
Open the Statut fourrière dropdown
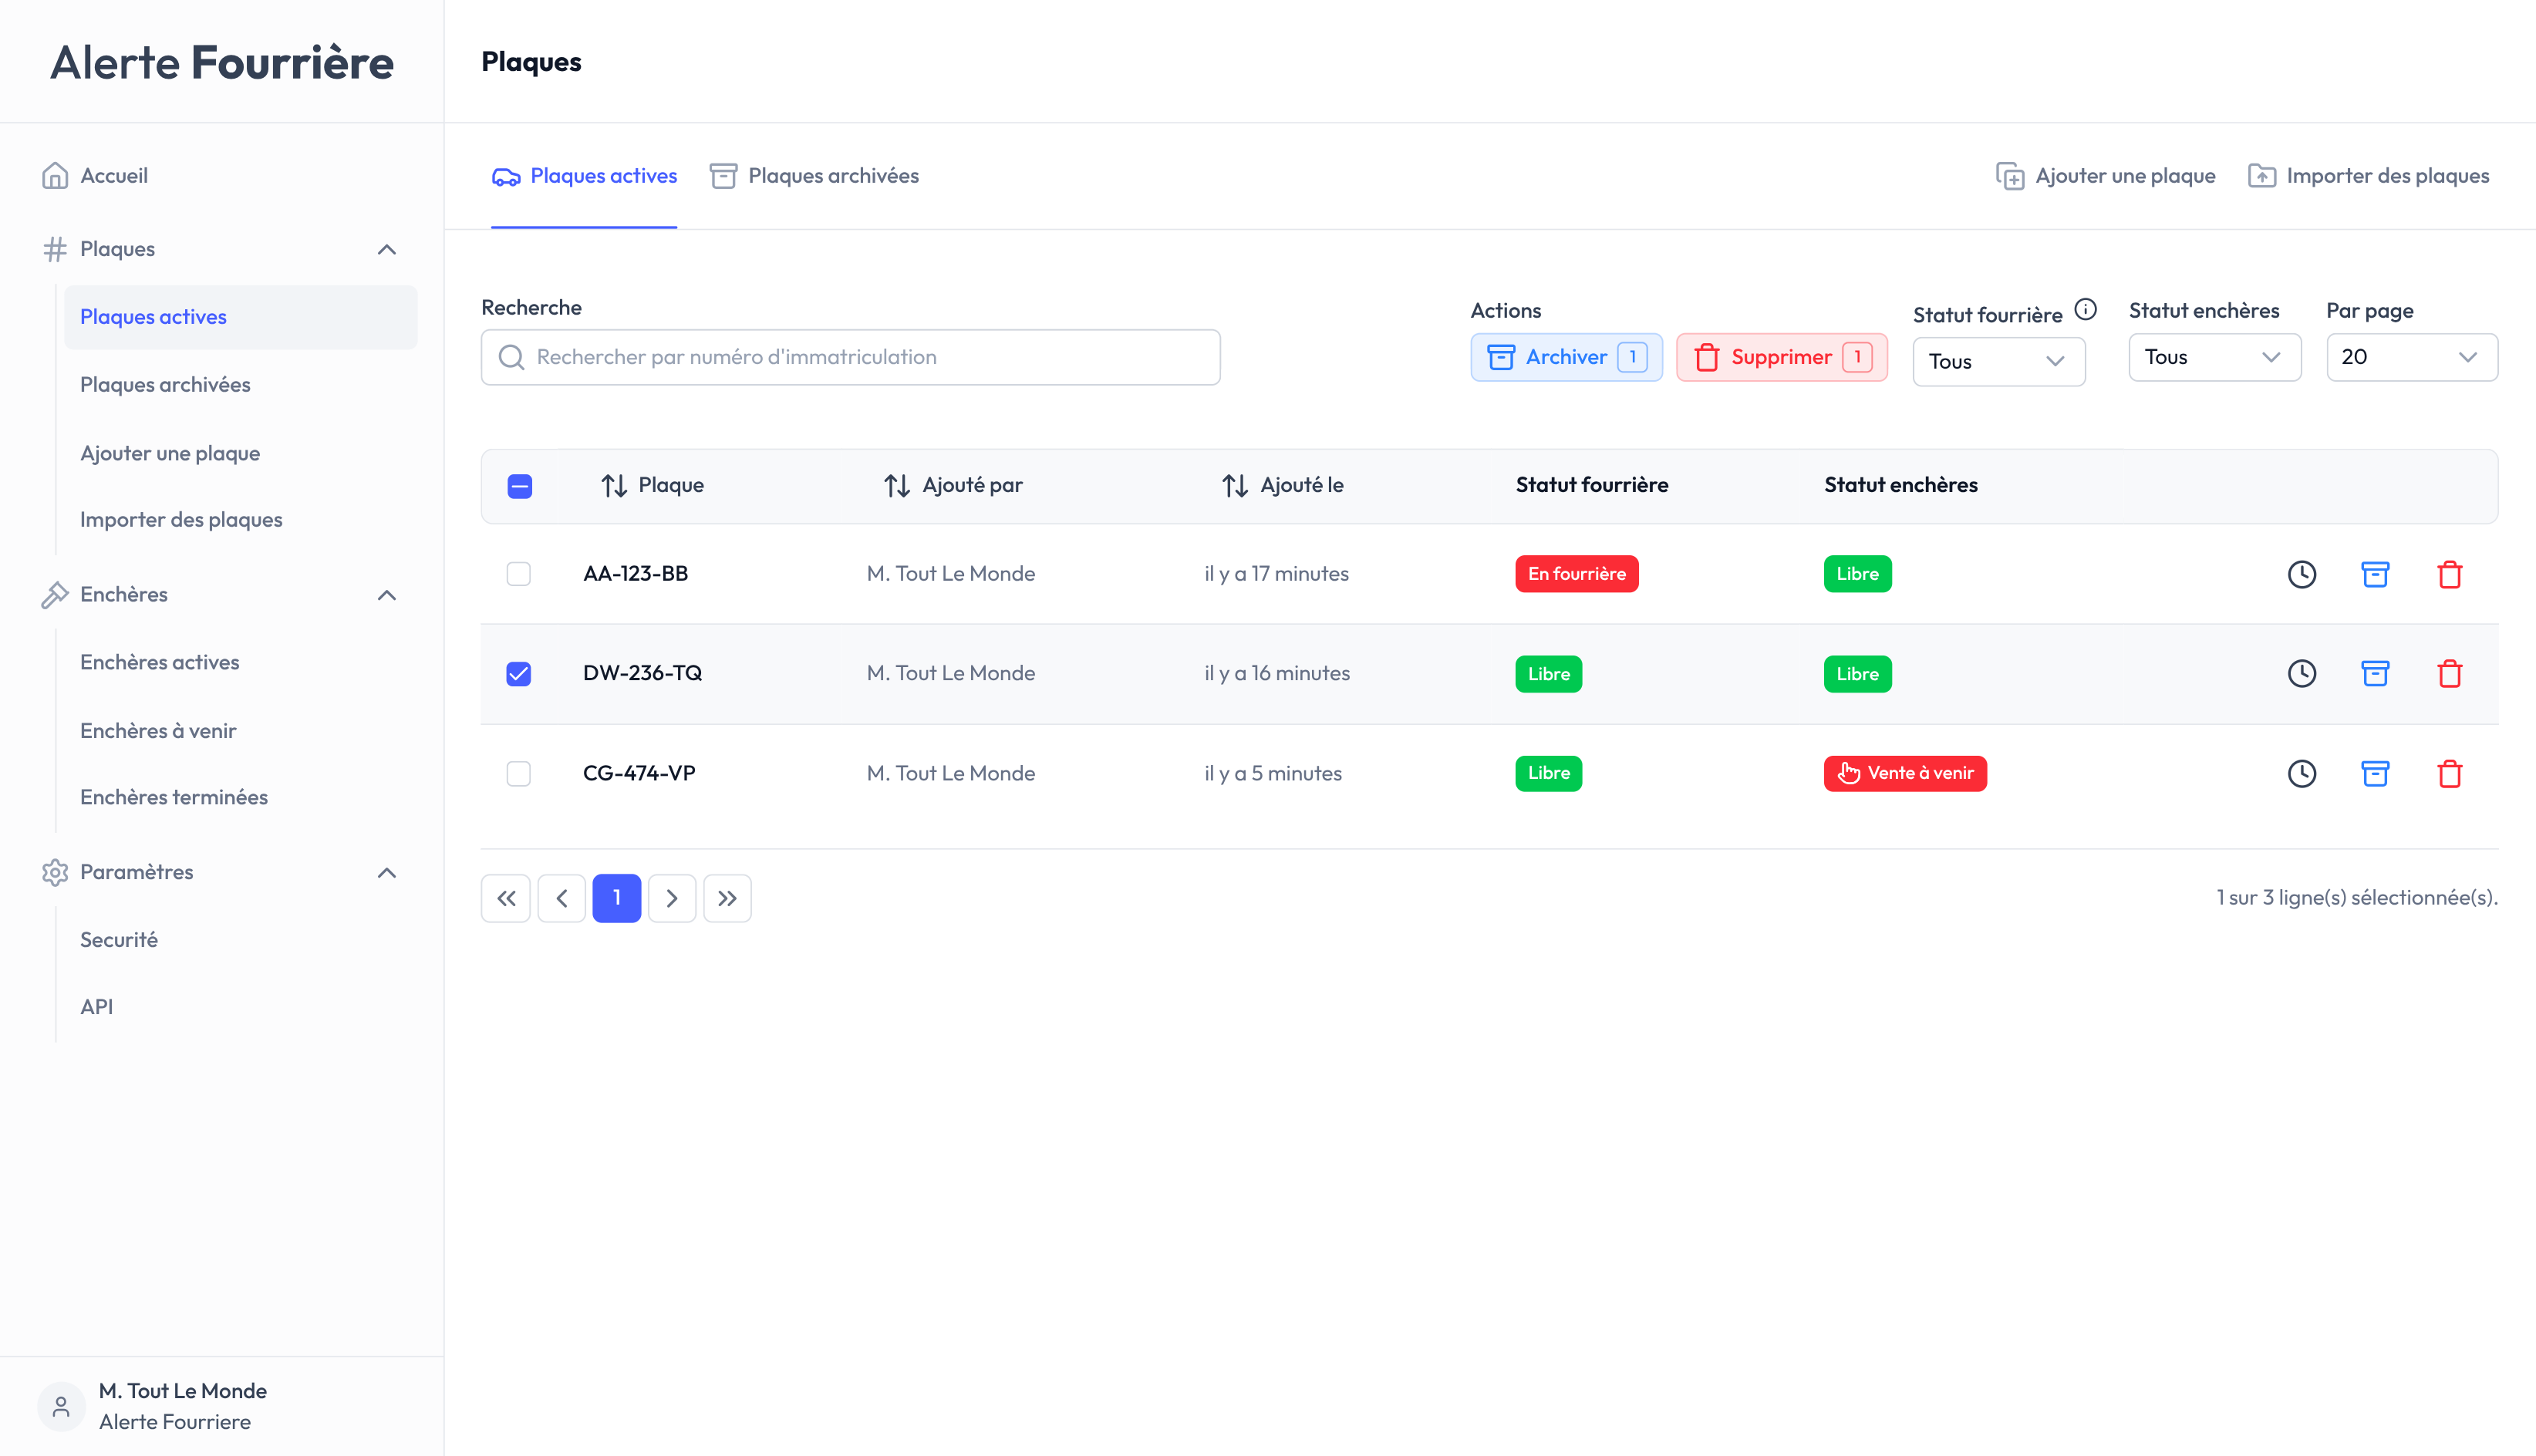[x=1998, y=361]
